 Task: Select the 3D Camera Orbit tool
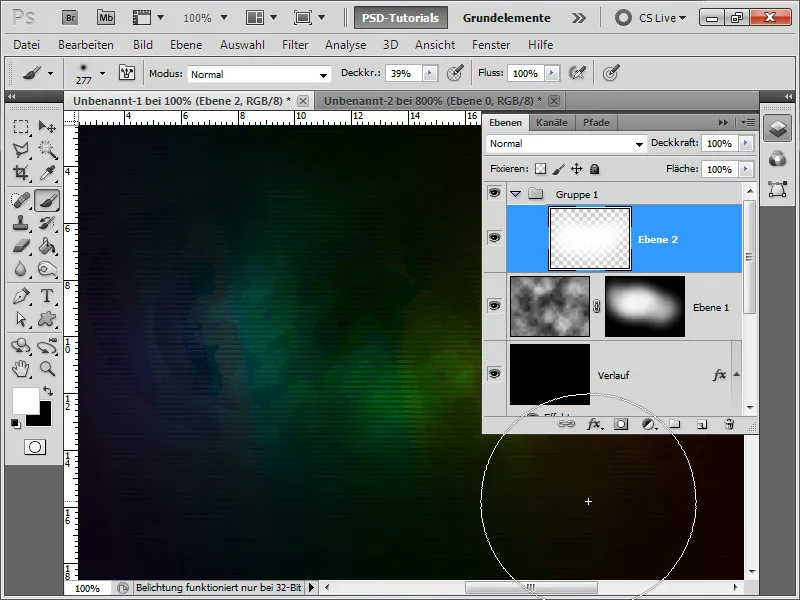(x=47, y=346)
